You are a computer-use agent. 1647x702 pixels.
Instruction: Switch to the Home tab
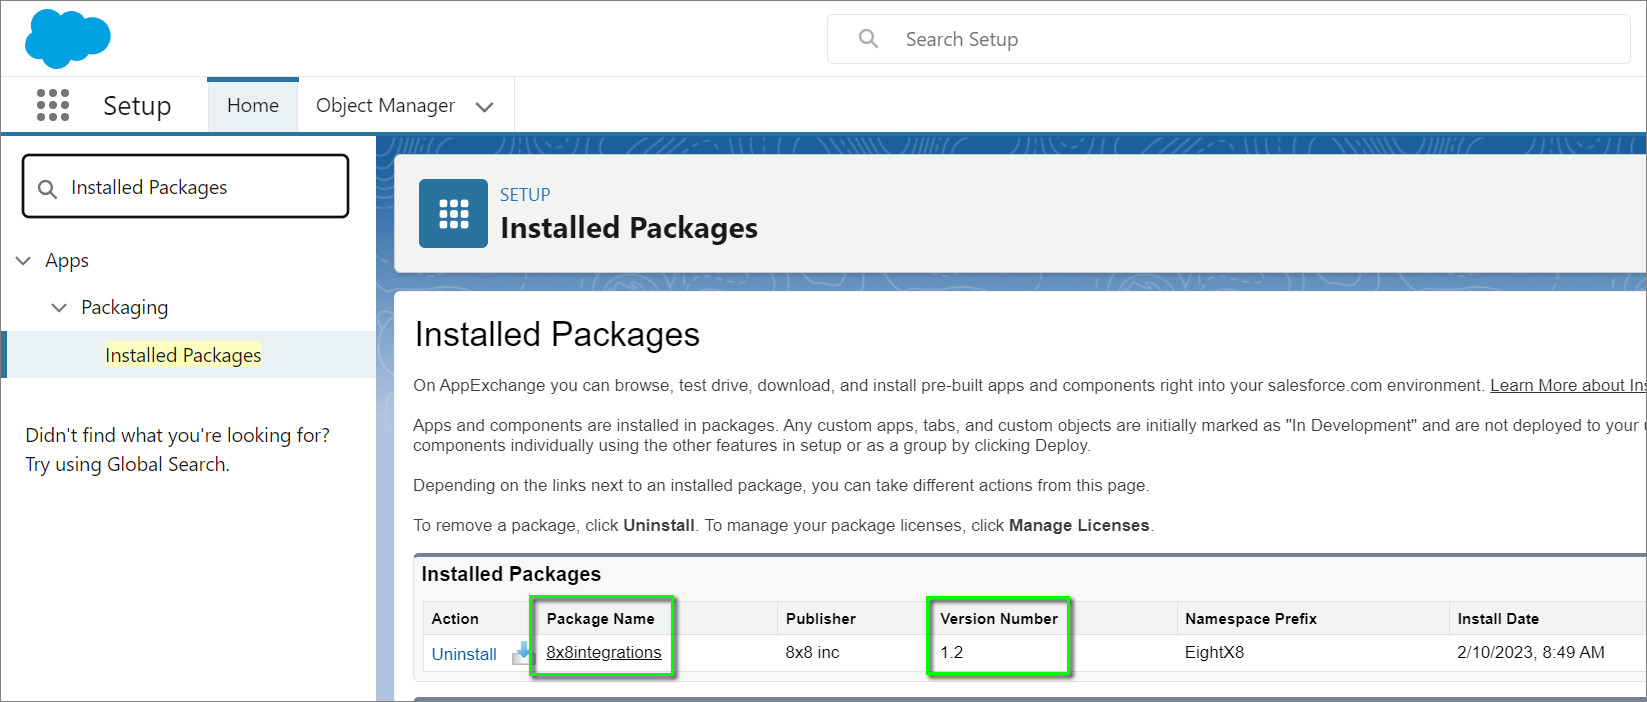pyautogui.click(x=253, y=106)
